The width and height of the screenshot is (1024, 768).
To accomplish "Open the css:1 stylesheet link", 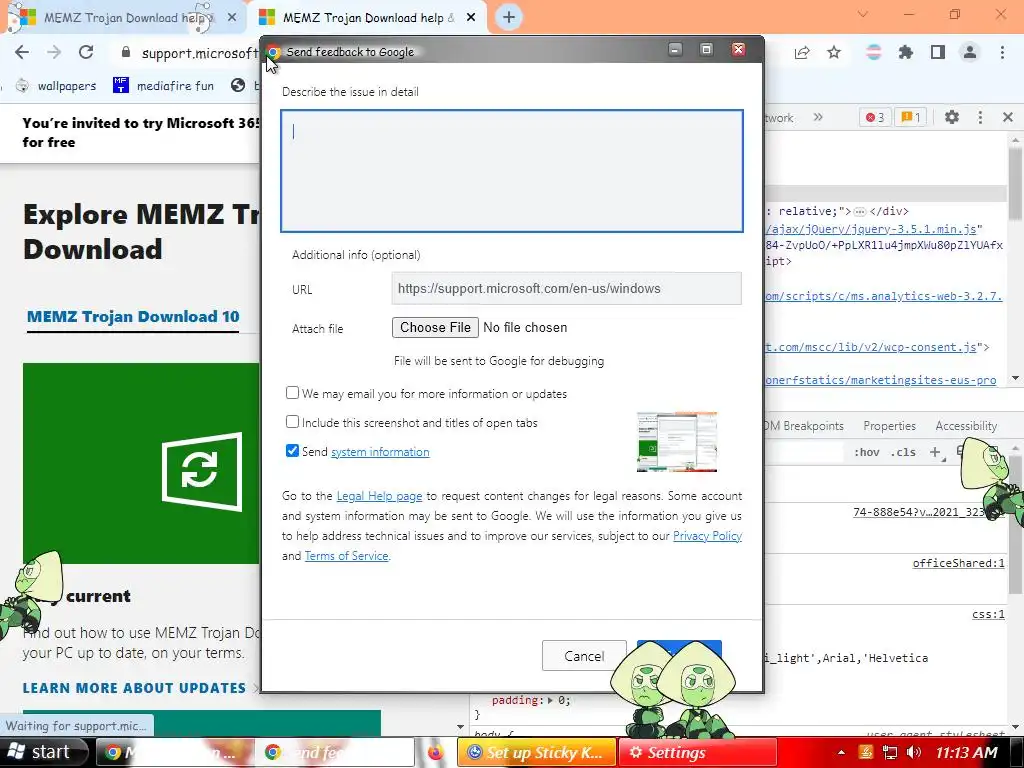I will (988, 615).
